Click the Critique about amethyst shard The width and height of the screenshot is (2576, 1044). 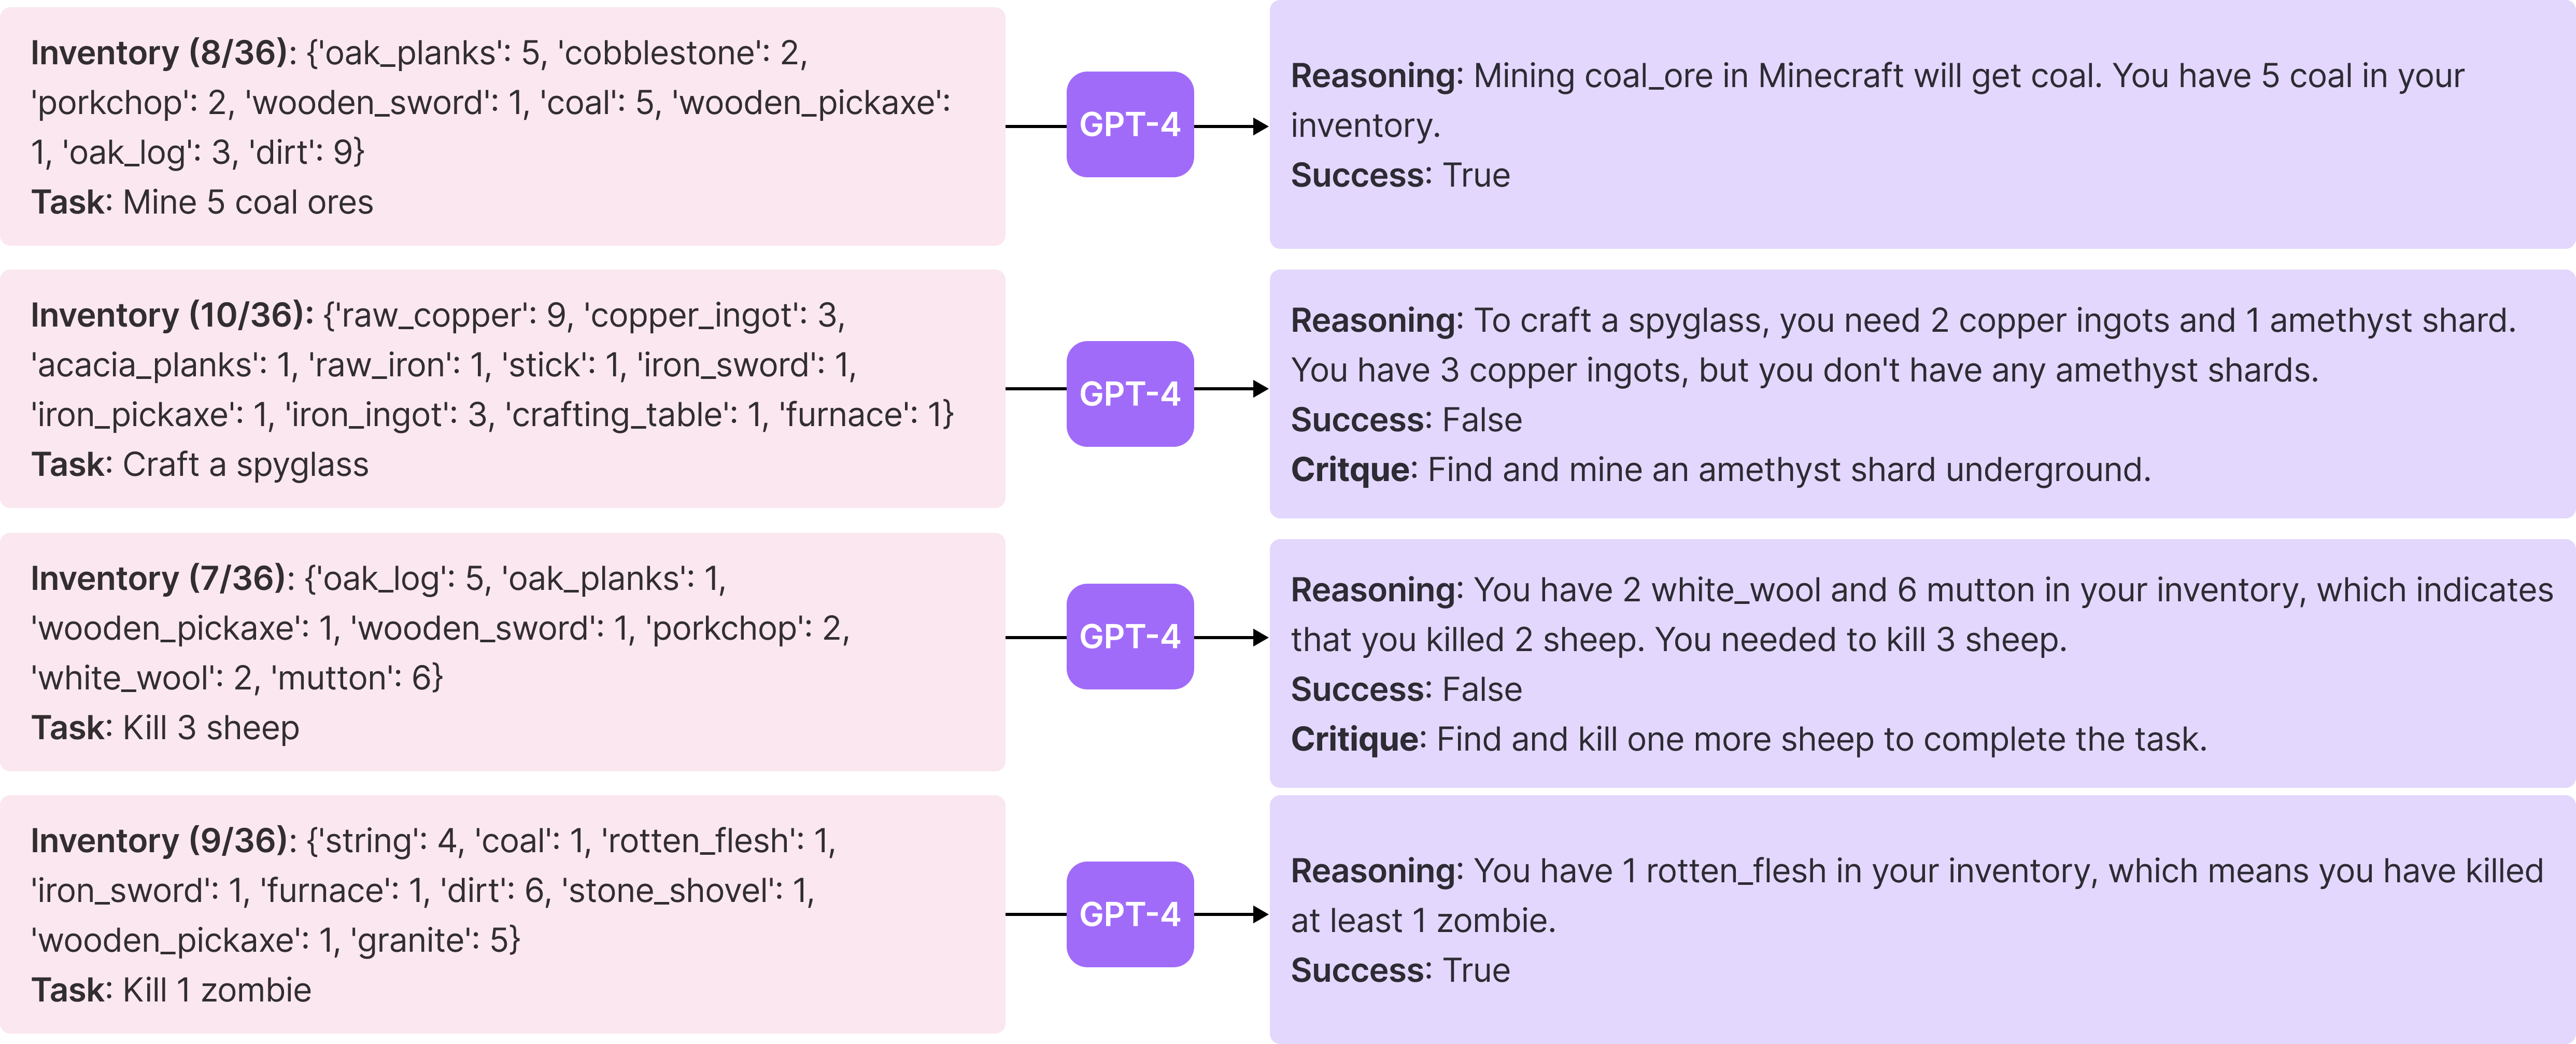coord(1720,470)
